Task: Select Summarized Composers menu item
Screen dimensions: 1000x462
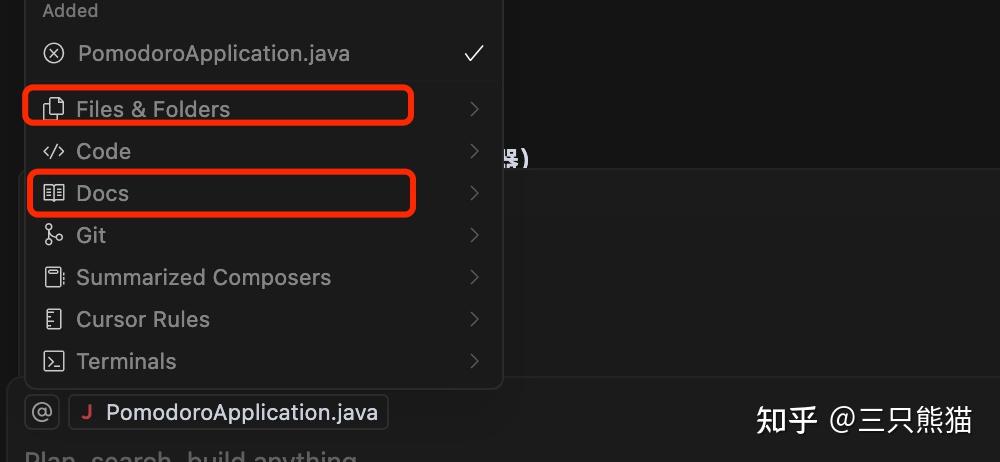Action: pos(203,277)
